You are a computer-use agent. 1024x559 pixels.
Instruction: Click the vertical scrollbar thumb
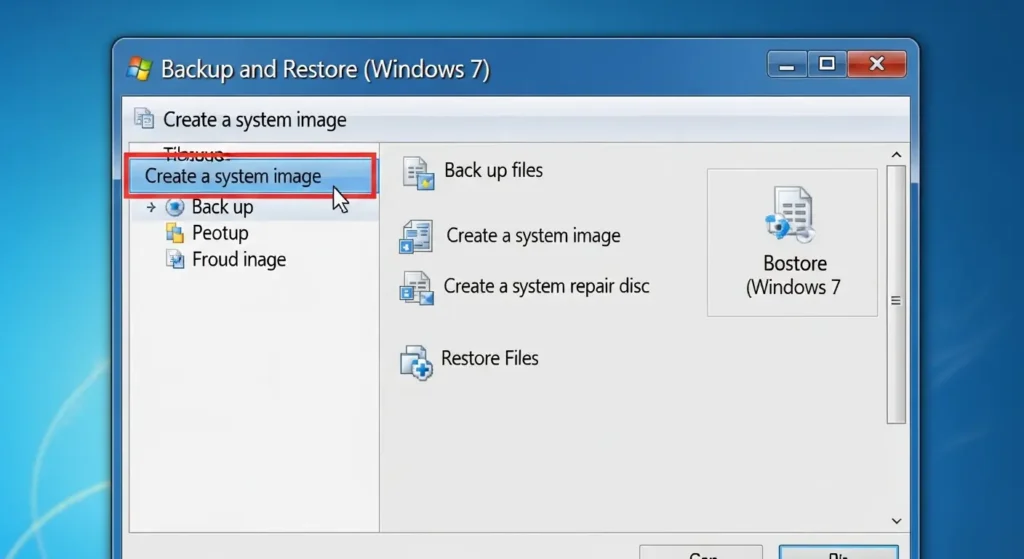tap(896, 295)
